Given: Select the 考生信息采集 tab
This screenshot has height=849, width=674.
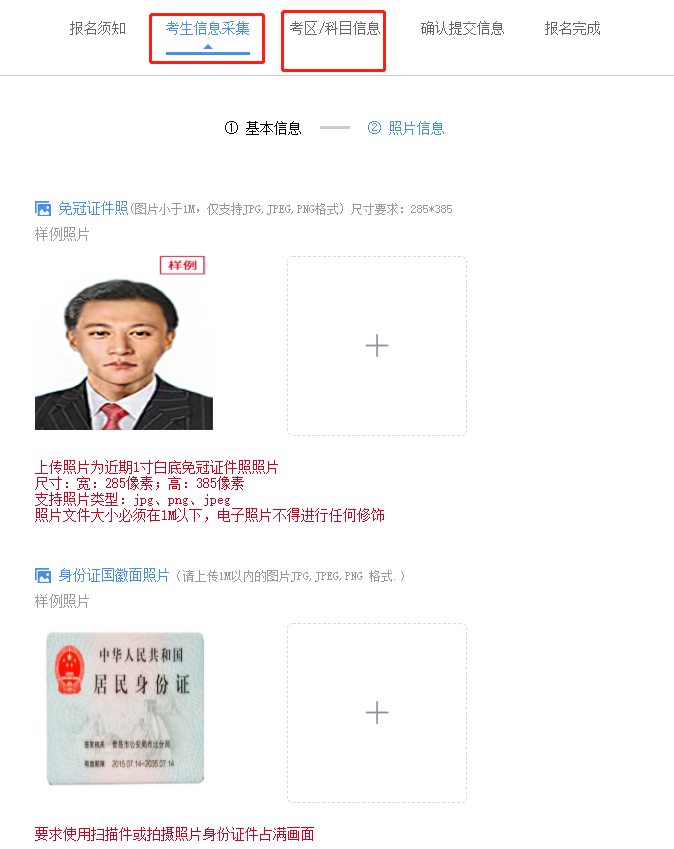Looking at the screenshot, I should [x=208, y=28].
